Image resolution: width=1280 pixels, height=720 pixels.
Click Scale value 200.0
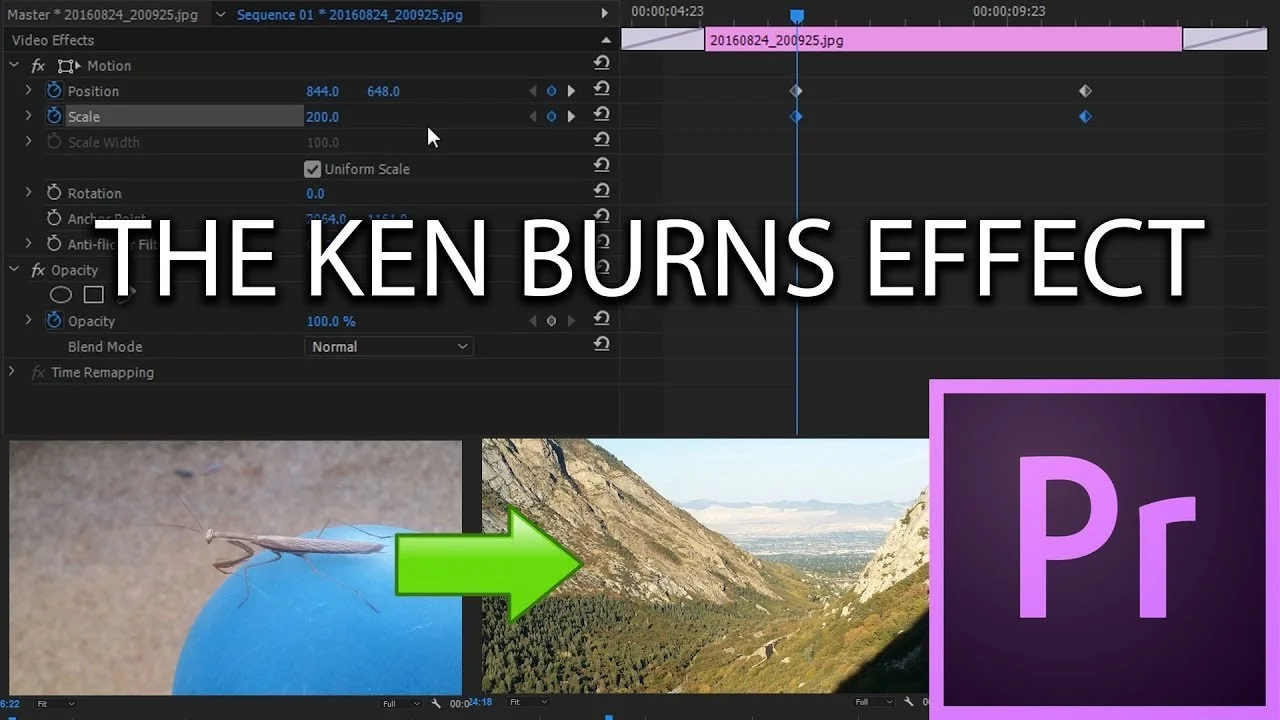click(323, 117)
